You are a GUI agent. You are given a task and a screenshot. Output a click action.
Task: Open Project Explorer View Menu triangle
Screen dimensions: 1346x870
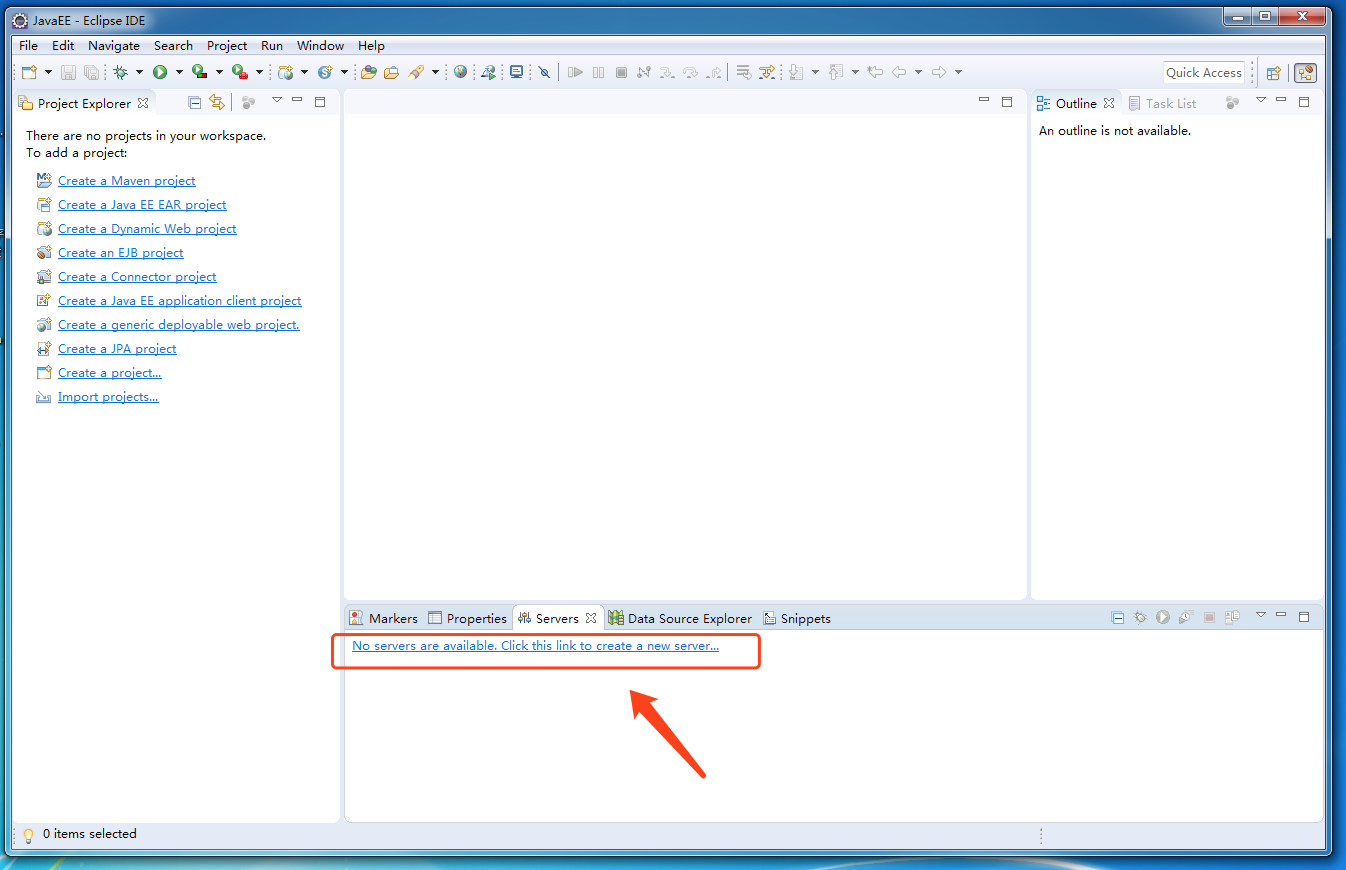(277, 100)
